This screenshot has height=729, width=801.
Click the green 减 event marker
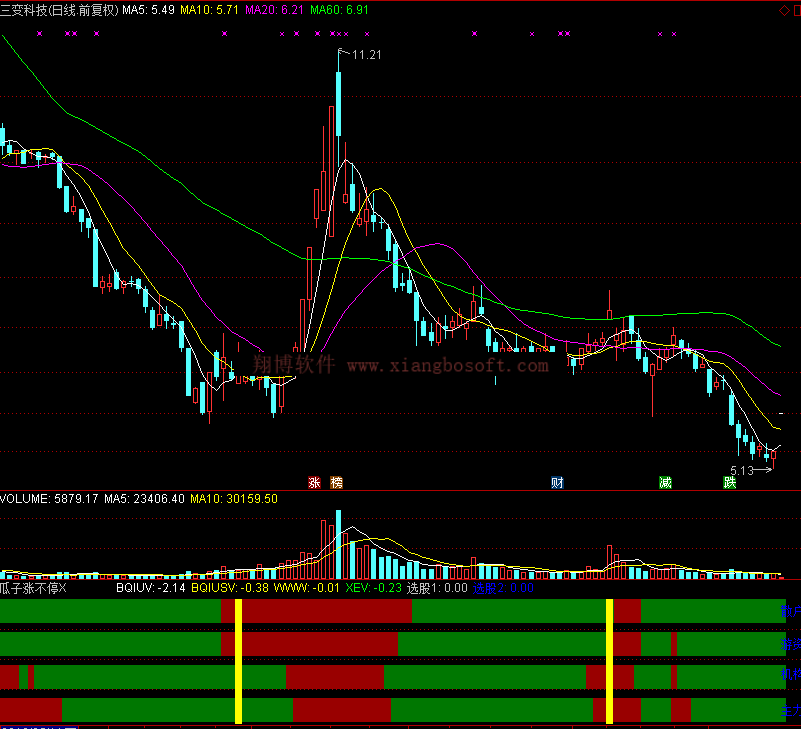[665, 482]
